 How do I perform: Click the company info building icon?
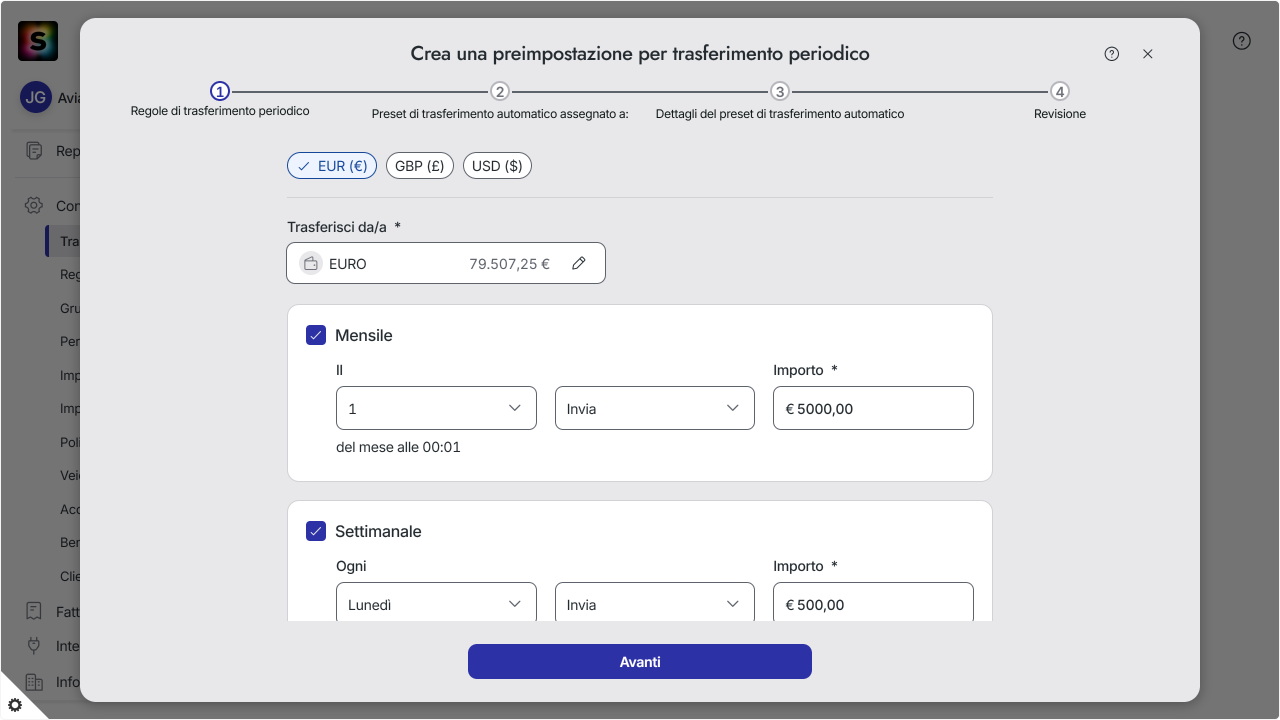point(34,682)
